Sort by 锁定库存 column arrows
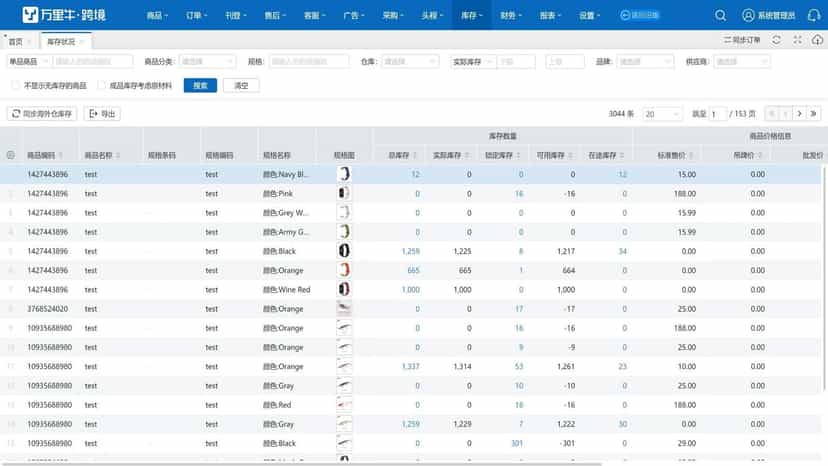This screenshot has width=828, height=466. [519, 155]
